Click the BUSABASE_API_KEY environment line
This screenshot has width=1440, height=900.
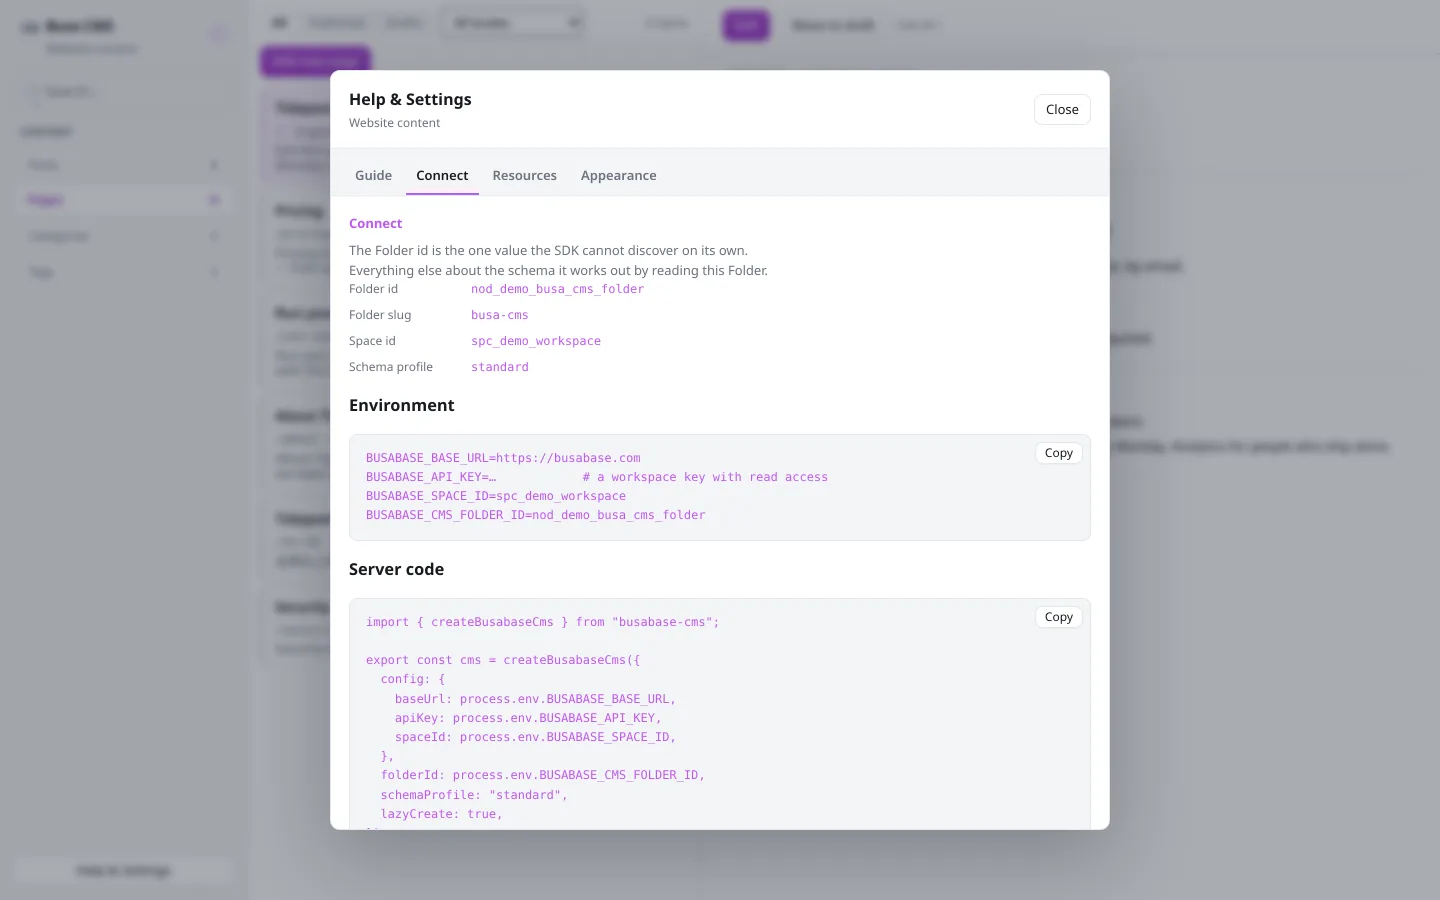(x=597, y=477)
